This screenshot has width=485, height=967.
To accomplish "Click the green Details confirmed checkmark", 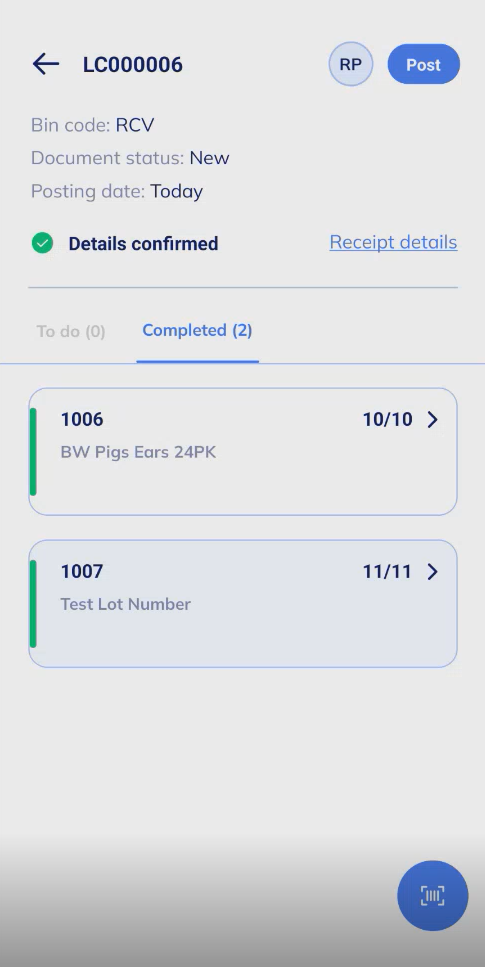I will 43,243.
